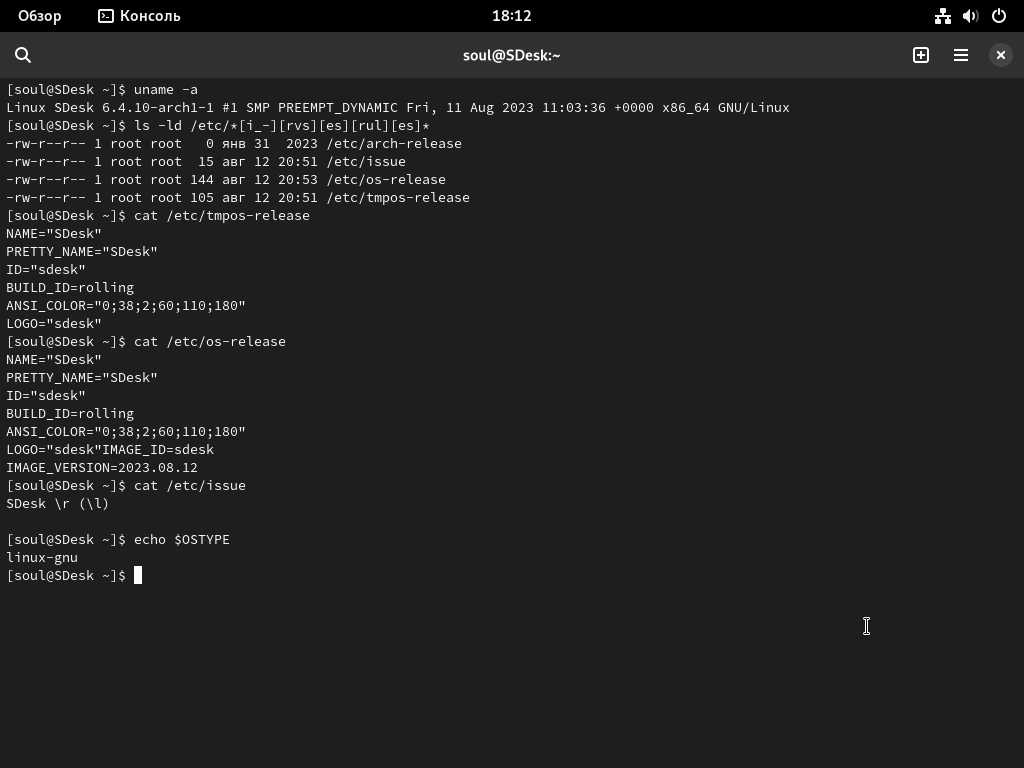Click the '105 авг 12 20:51 /etc/tmpos-release' listing row
This screenshot has width=1024, height=768.
coord(238,197)
